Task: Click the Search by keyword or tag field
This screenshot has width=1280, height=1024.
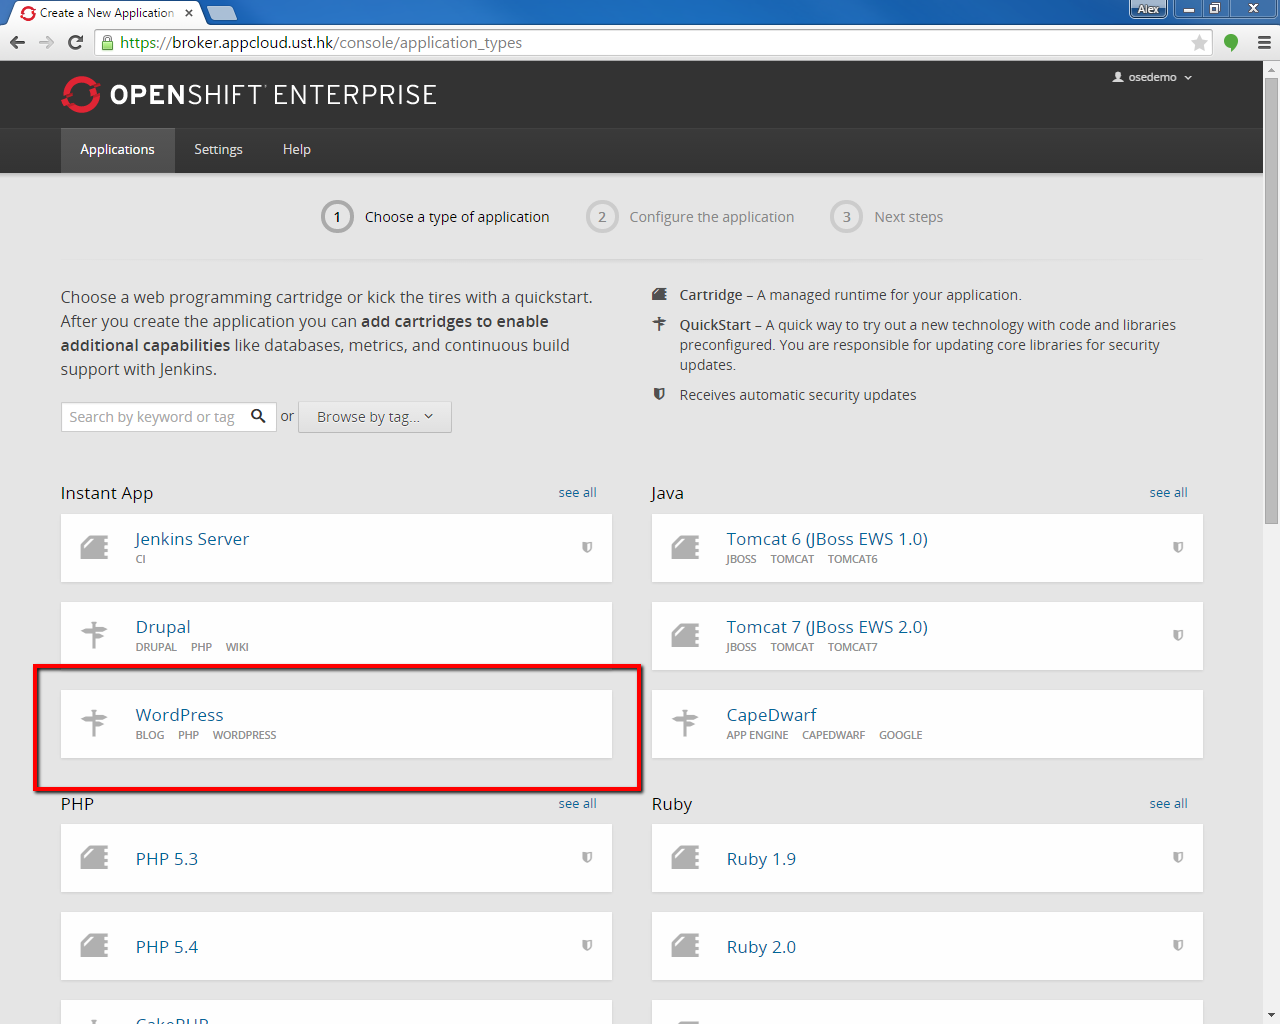Action: pos(153,417)
